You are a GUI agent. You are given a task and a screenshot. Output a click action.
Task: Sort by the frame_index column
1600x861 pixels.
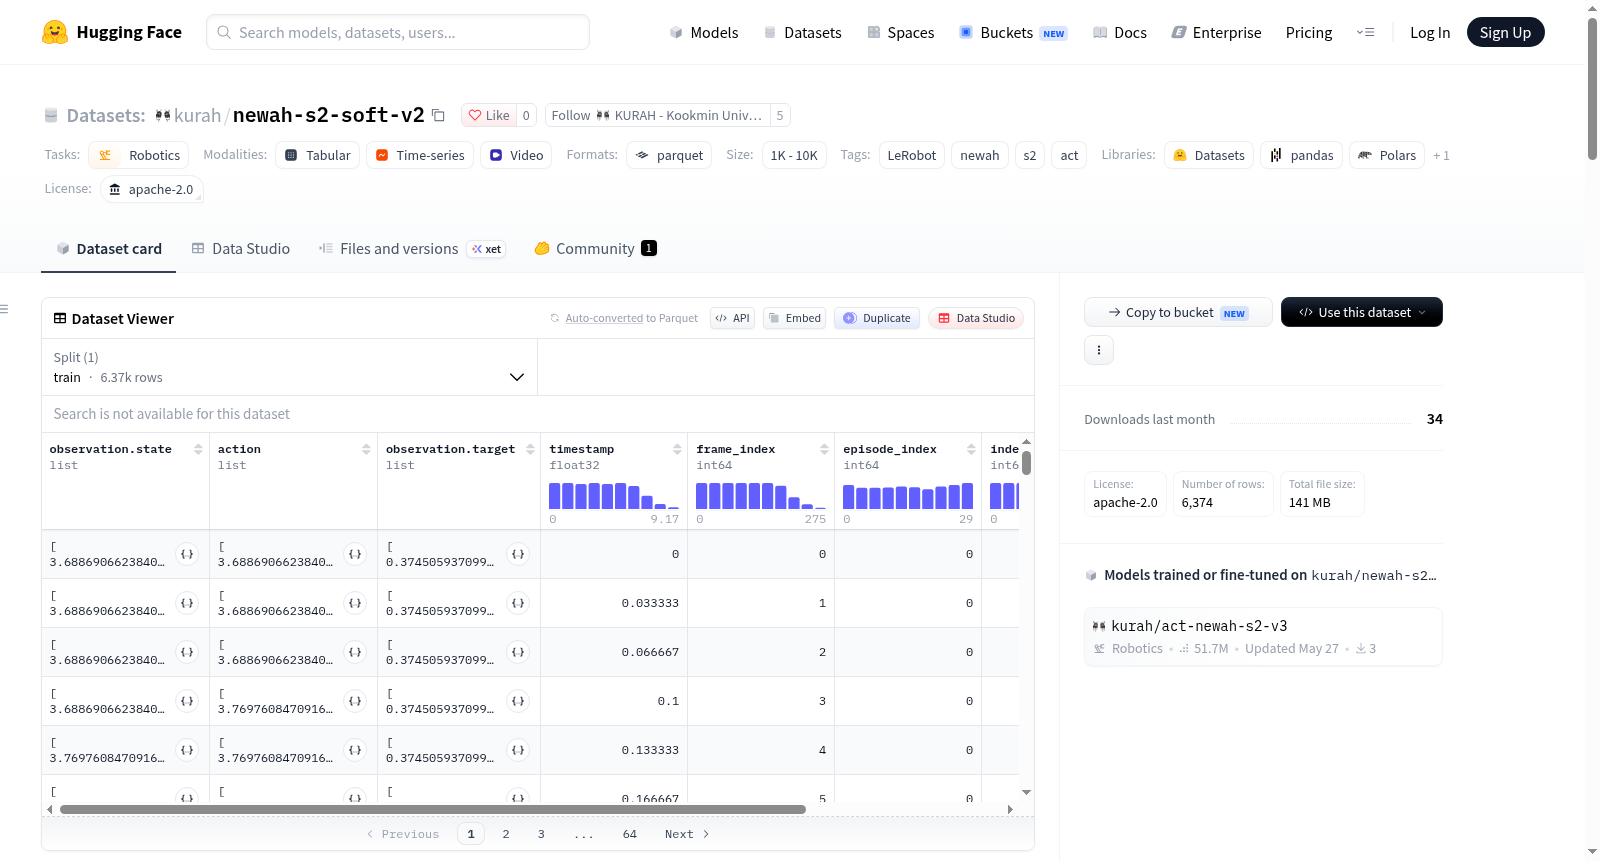pos(824,449)
